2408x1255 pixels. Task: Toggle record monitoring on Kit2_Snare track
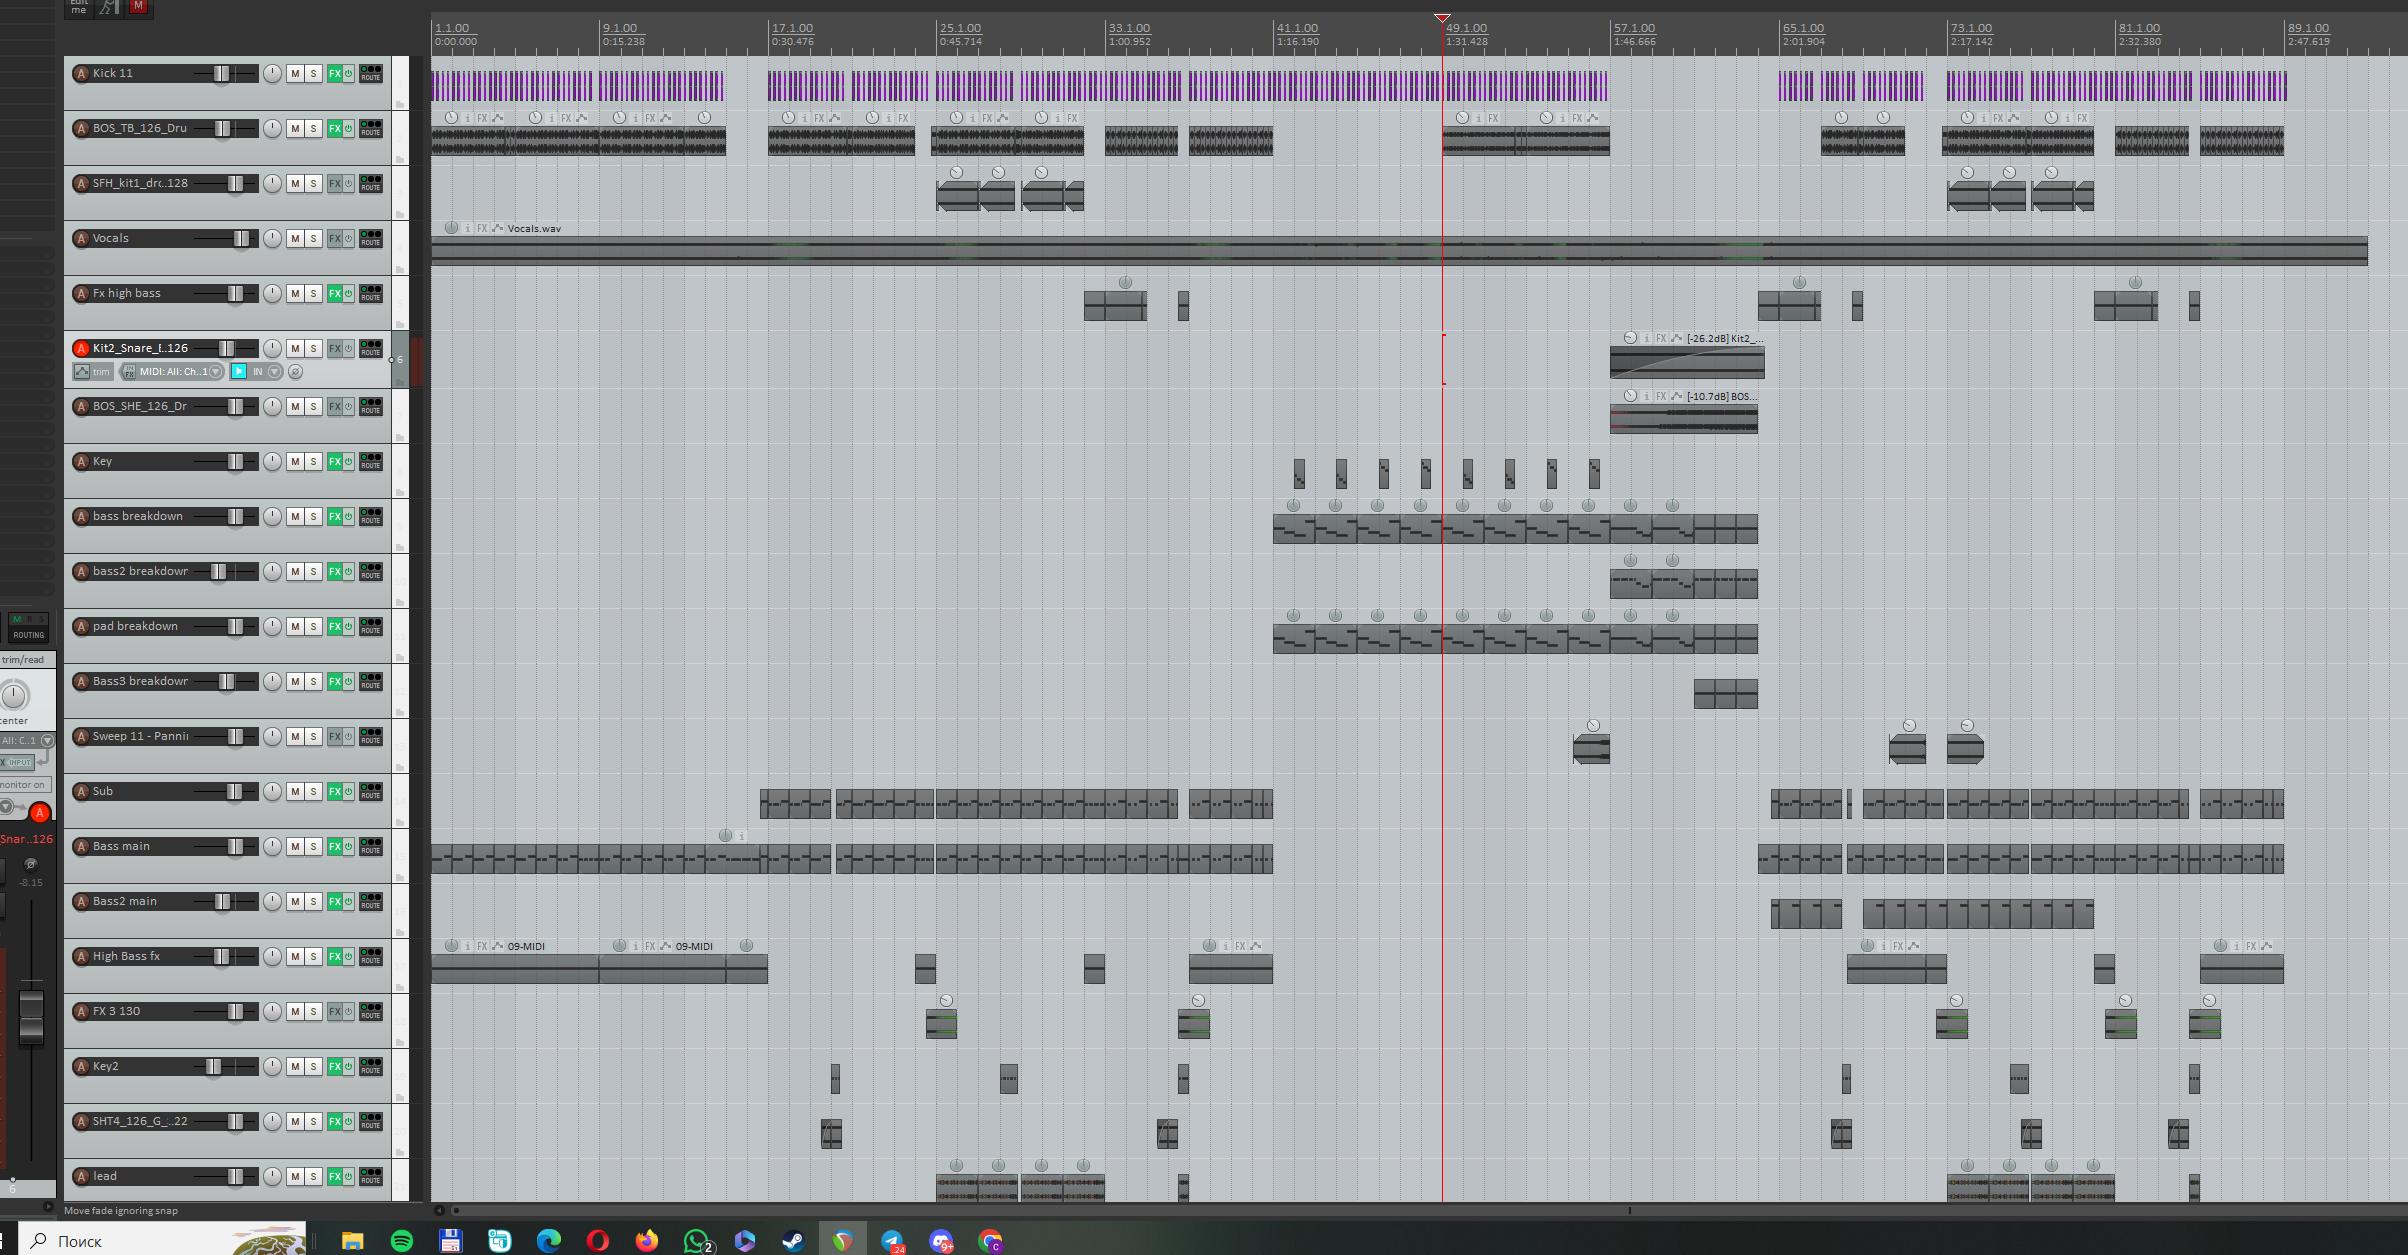(x=239, y=371)
